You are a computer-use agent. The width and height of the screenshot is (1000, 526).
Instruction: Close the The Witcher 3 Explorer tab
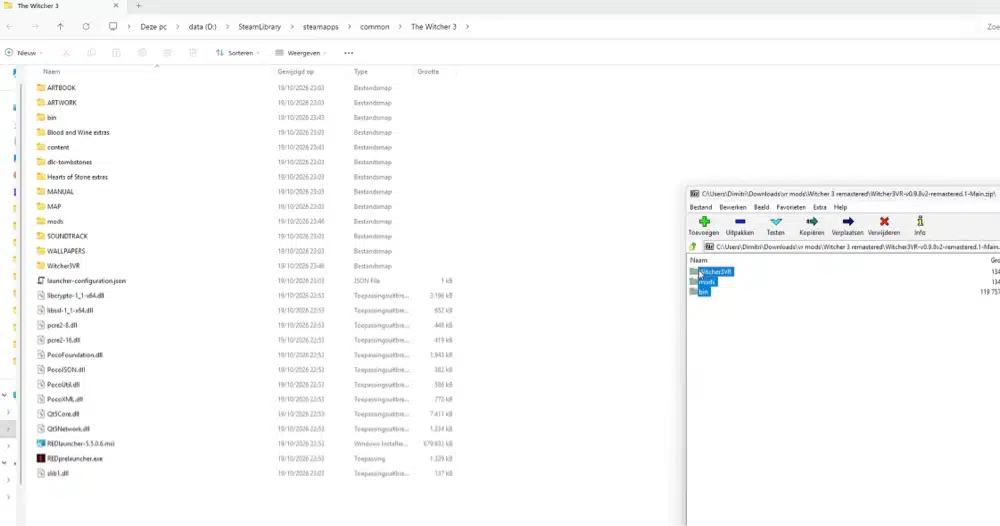click(115, 6)
